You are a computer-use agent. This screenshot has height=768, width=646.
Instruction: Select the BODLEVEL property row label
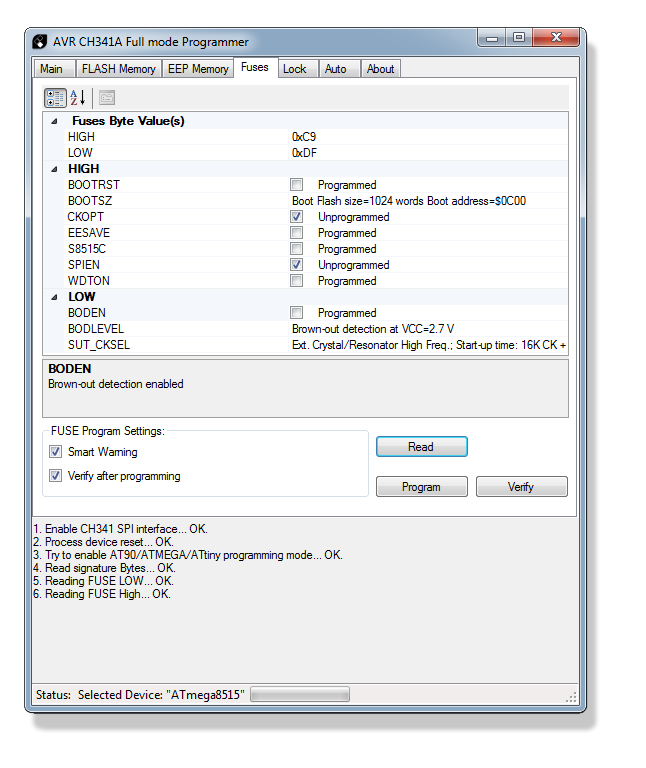(x=96, y=329)
